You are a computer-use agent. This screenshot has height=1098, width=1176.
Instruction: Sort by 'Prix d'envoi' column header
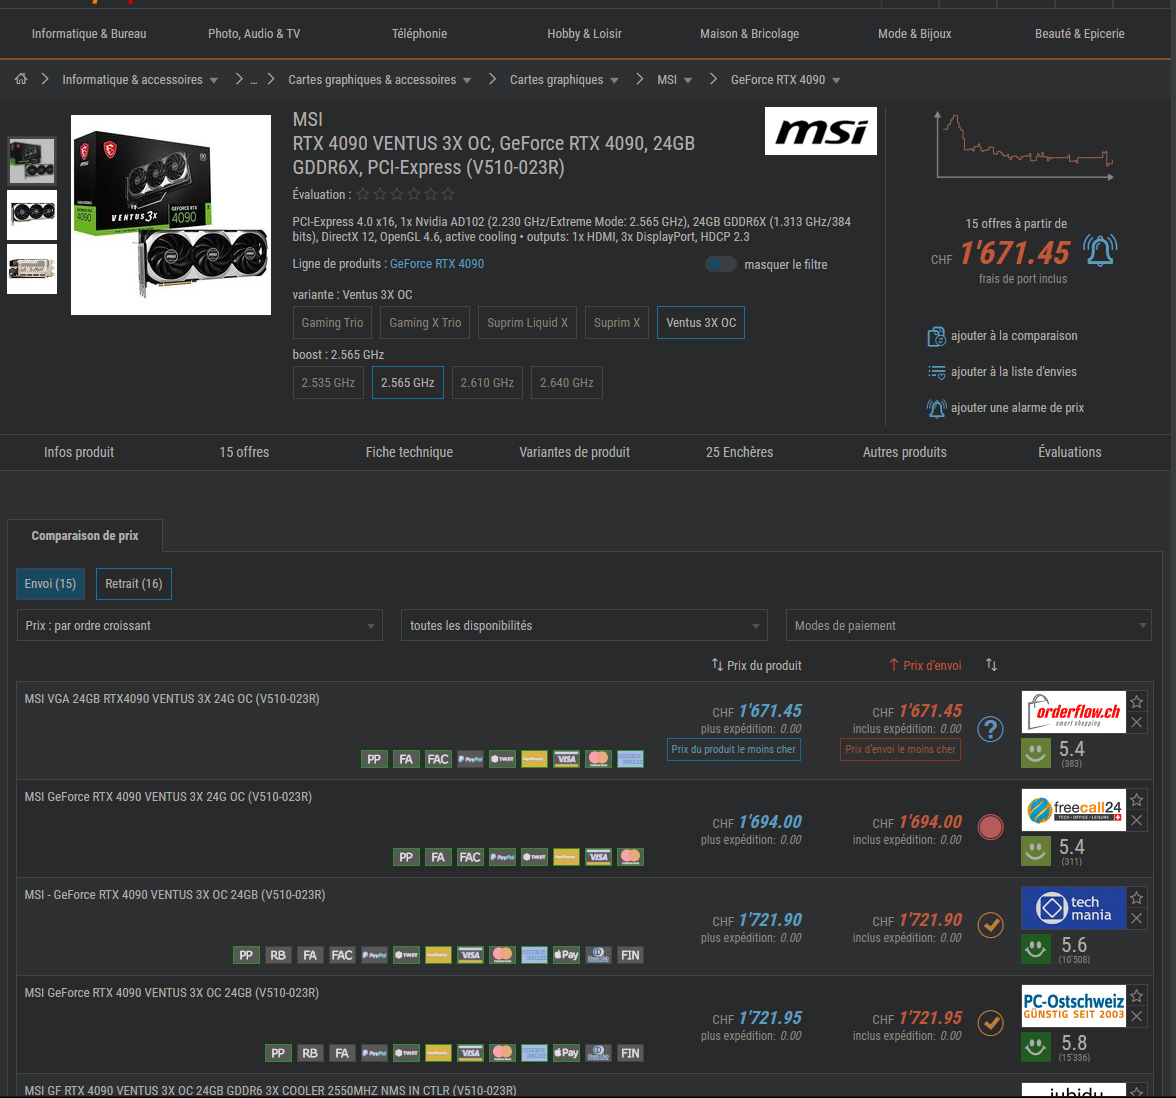(925, 665)
